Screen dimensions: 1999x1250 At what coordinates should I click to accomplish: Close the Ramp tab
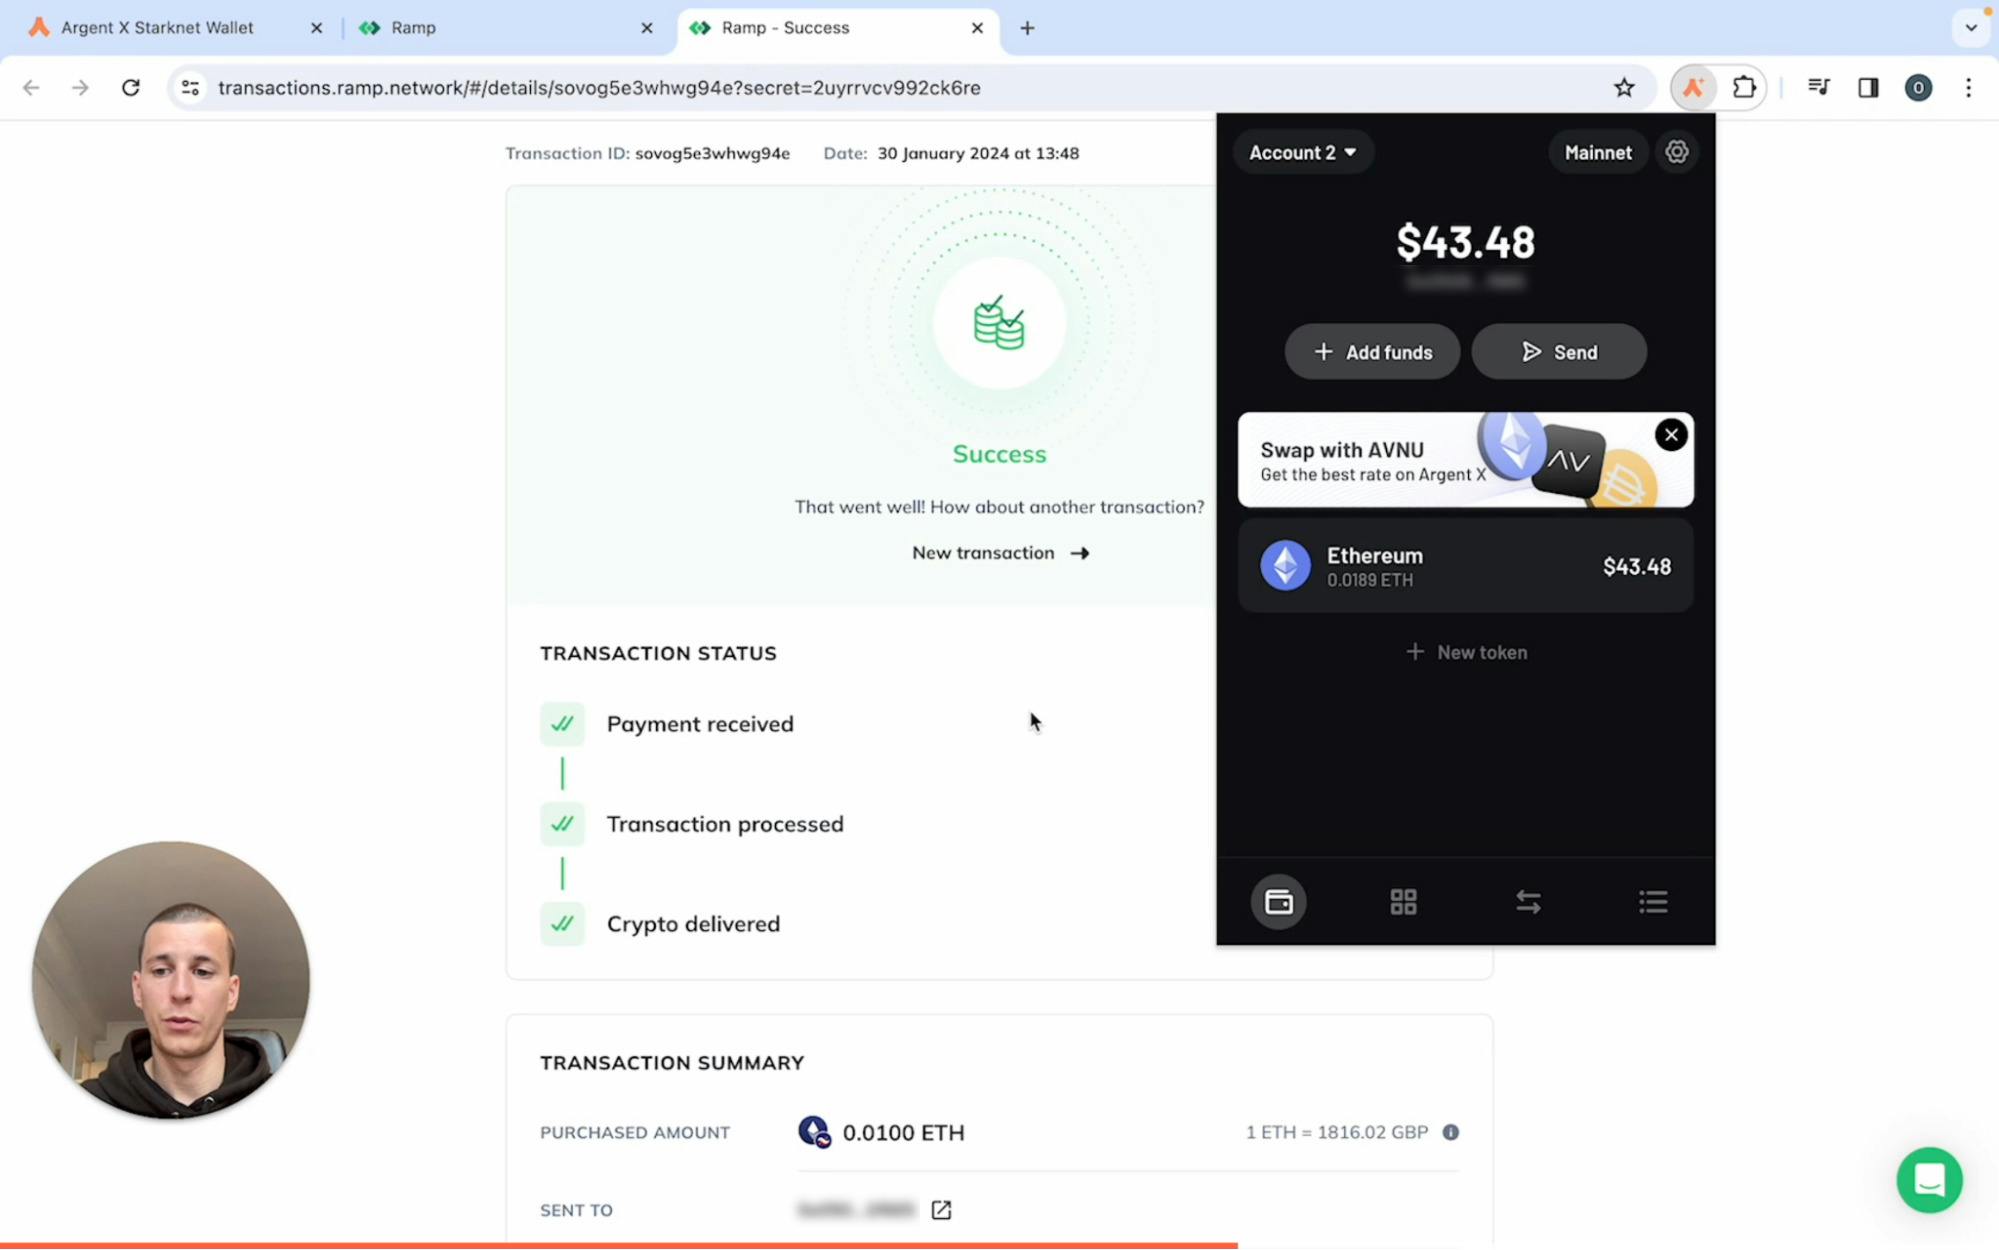(647, 28)
